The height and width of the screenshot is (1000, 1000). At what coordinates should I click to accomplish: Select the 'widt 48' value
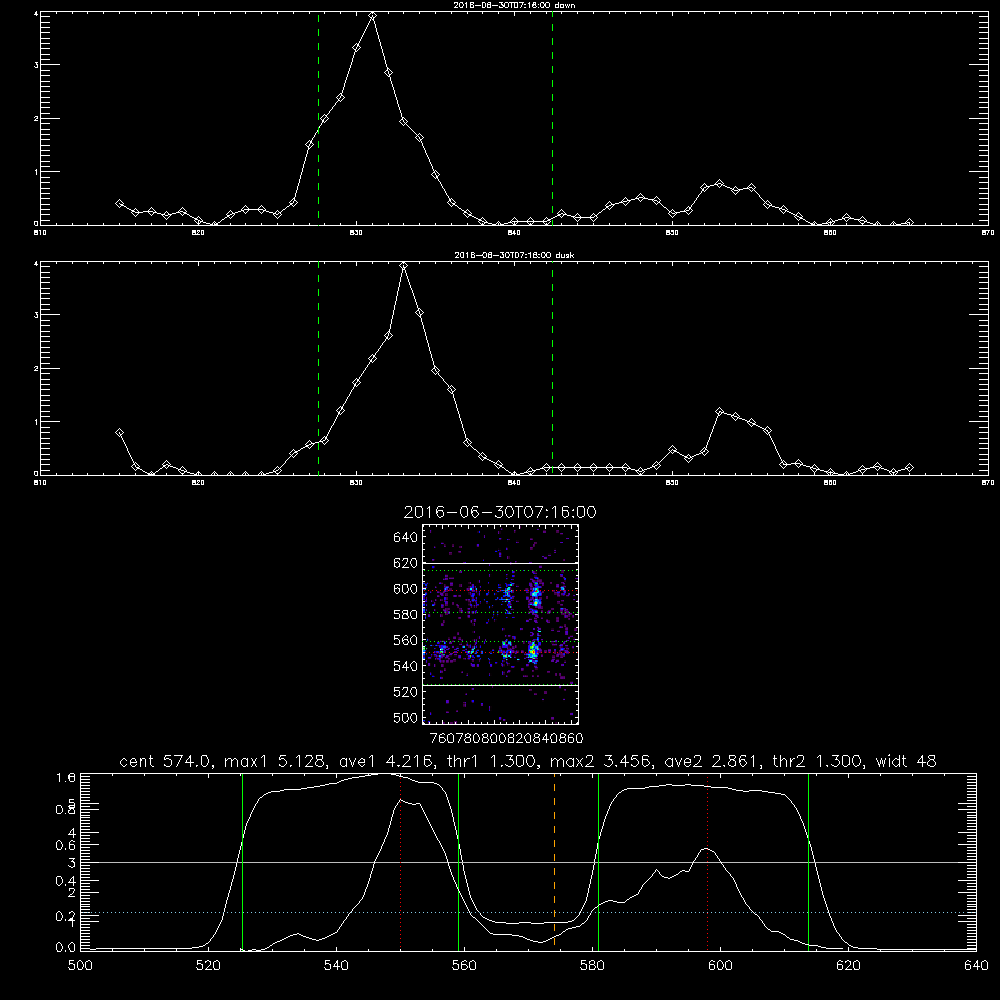coord(906,761)
